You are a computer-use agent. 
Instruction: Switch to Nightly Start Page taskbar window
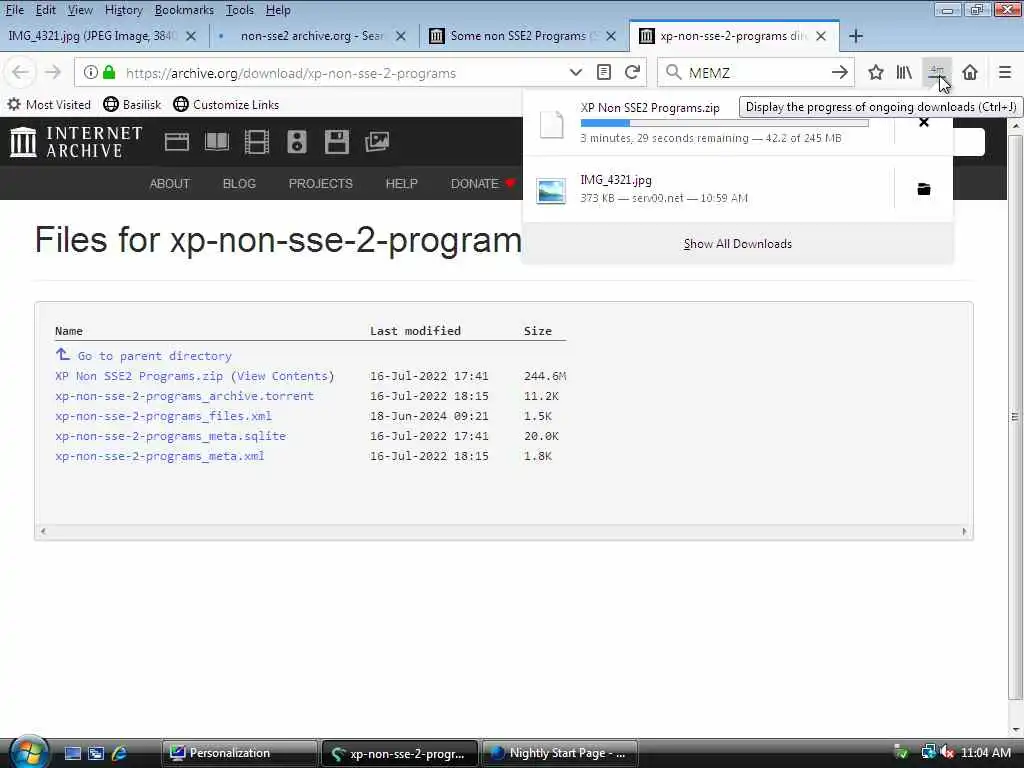(559, 753)
